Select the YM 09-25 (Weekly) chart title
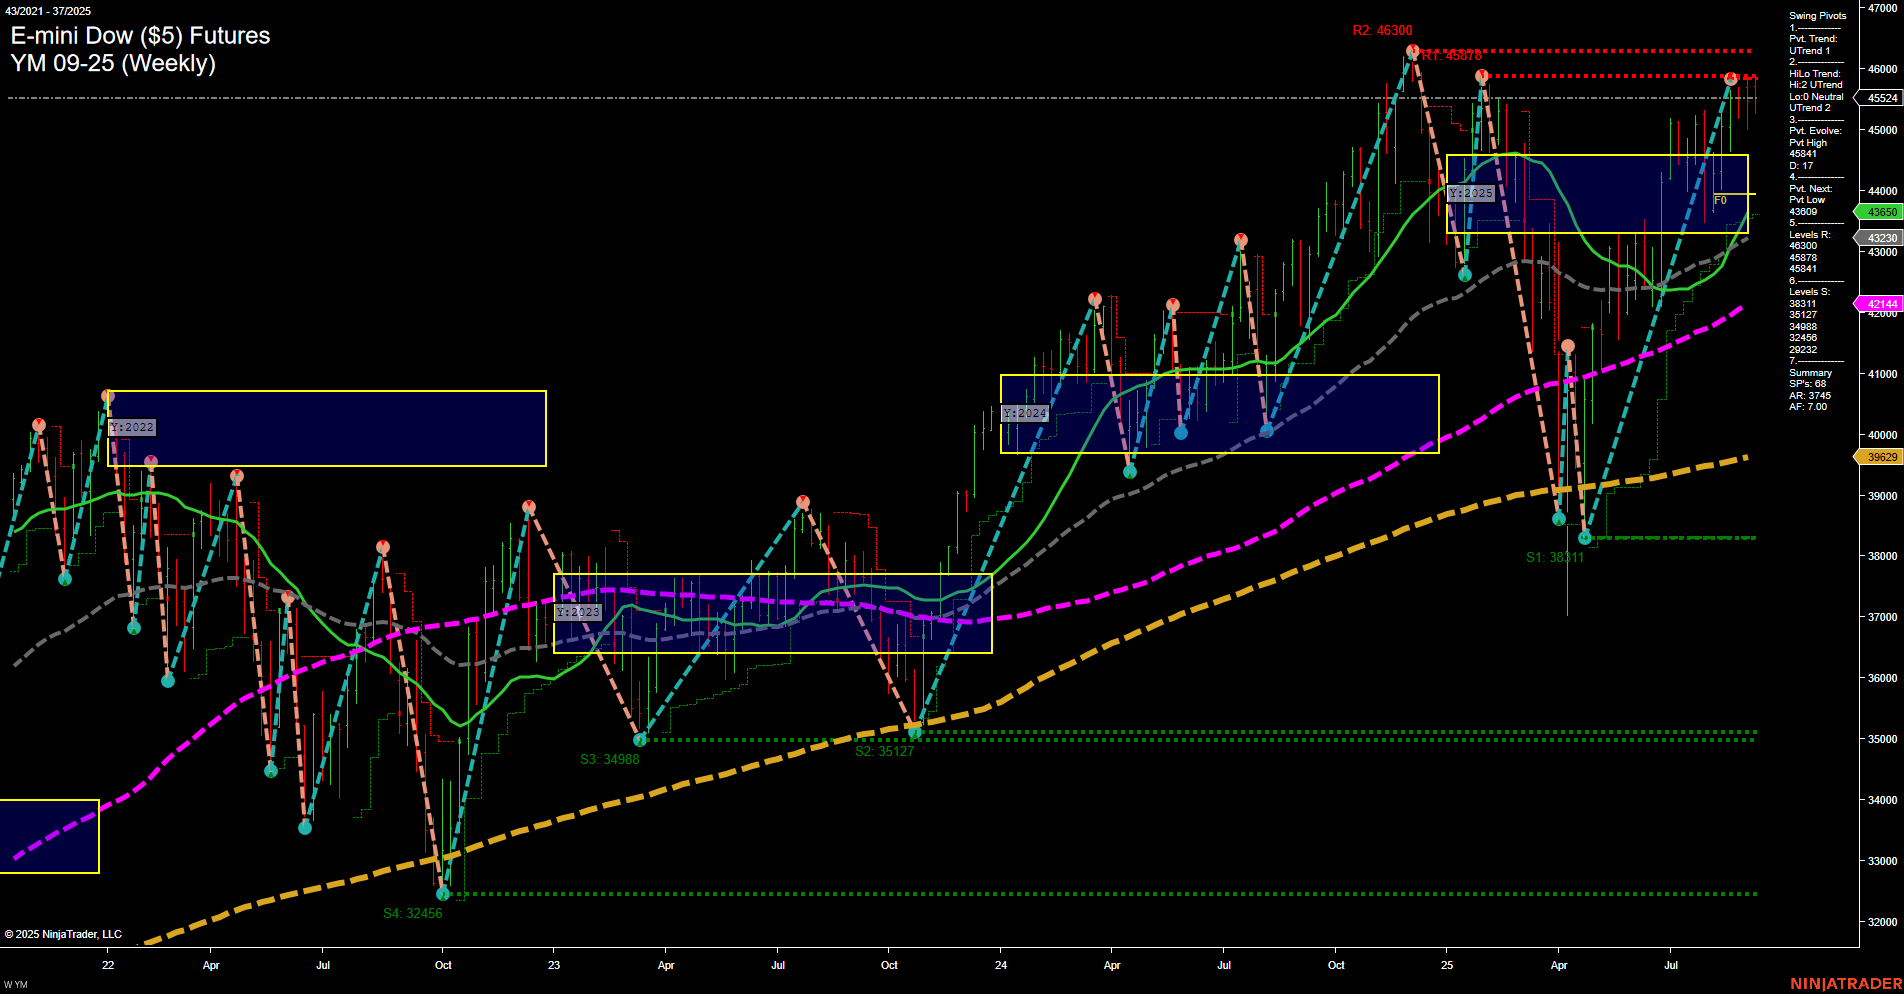This screenshot has width=1904, height=994. click(x=114, y=62)
